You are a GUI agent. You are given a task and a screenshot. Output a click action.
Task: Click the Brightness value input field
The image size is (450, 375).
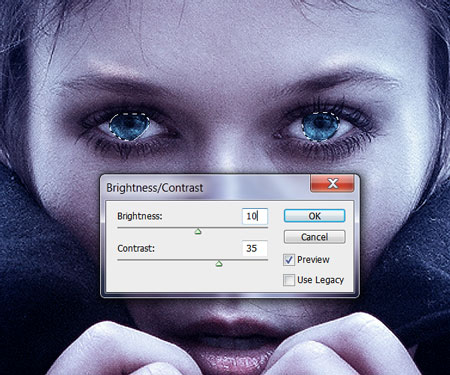click(255, 216)
